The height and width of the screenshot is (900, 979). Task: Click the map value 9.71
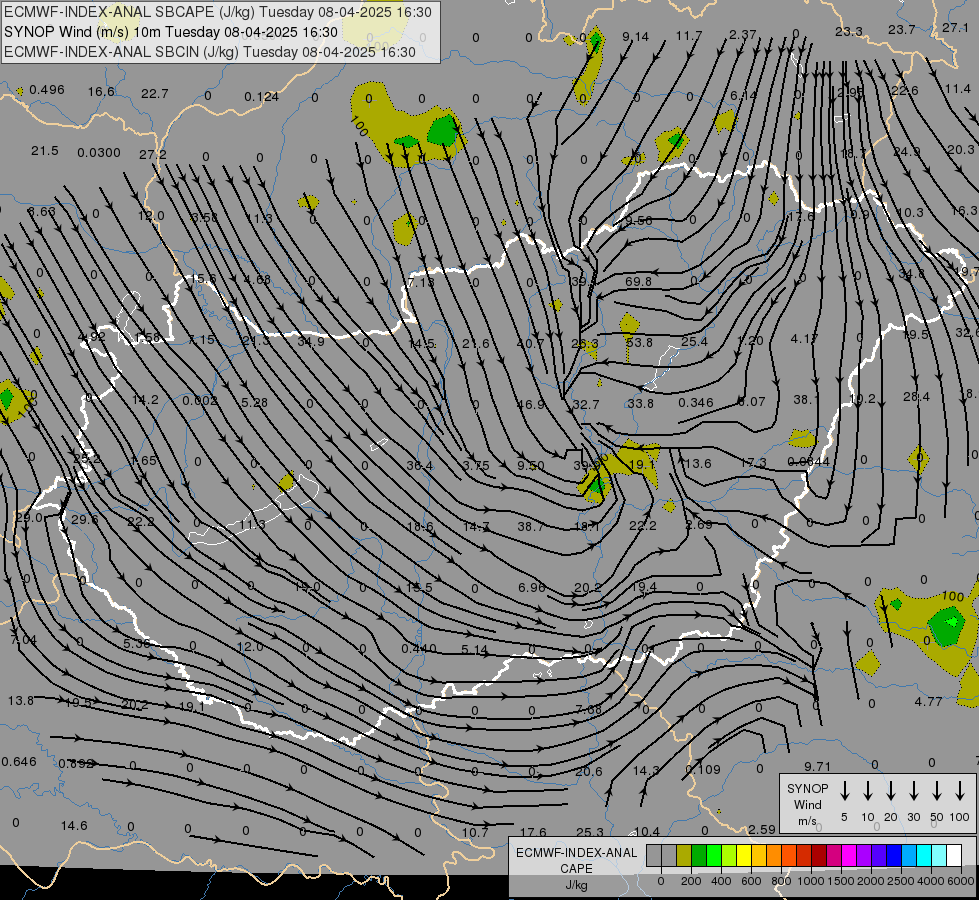click(x=817, y=766)
